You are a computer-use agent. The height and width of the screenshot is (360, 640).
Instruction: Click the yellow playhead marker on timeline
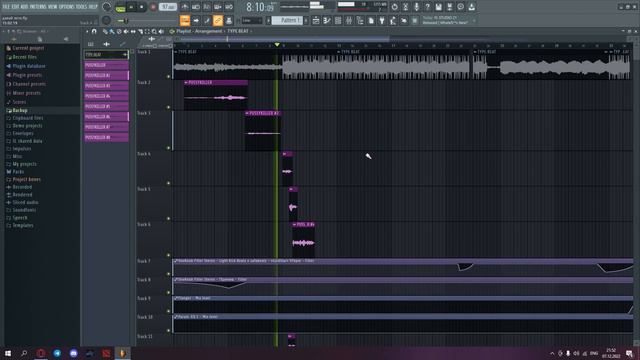pyautogui.click(x=277, y=44)
